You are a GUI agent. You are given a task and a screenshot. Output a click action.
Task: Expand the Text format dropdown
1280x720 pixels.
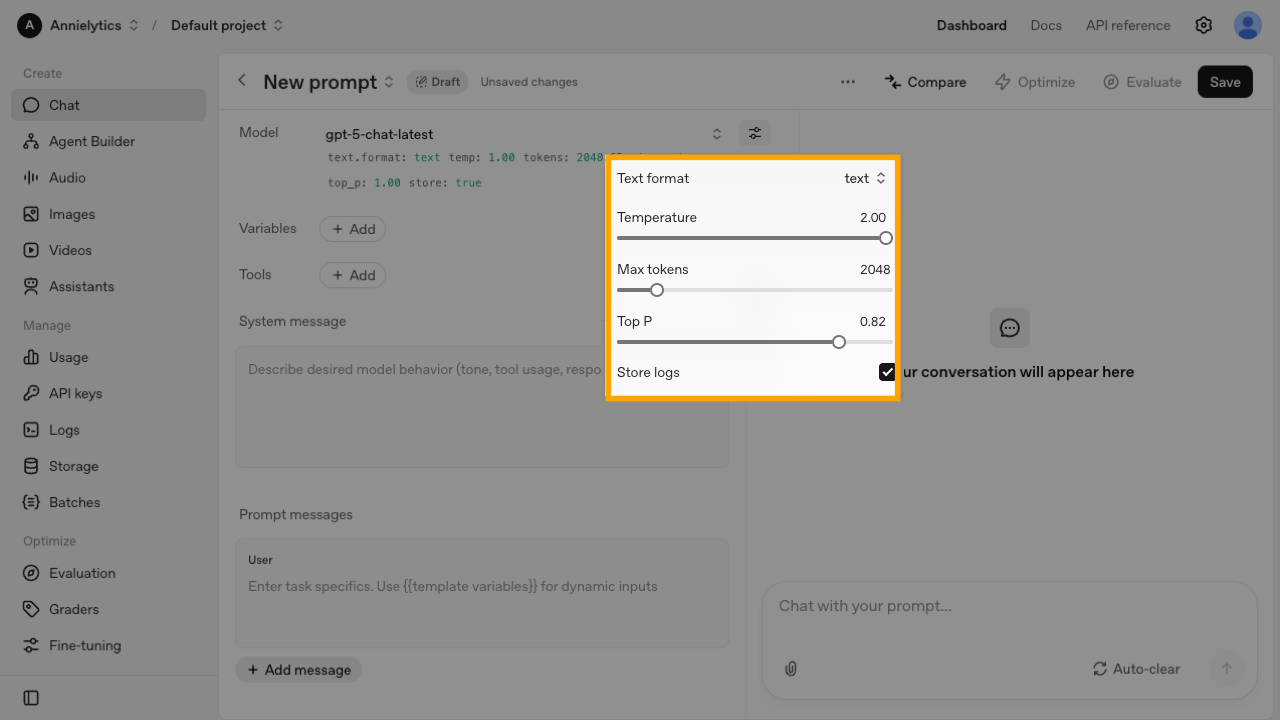point(865,178)
